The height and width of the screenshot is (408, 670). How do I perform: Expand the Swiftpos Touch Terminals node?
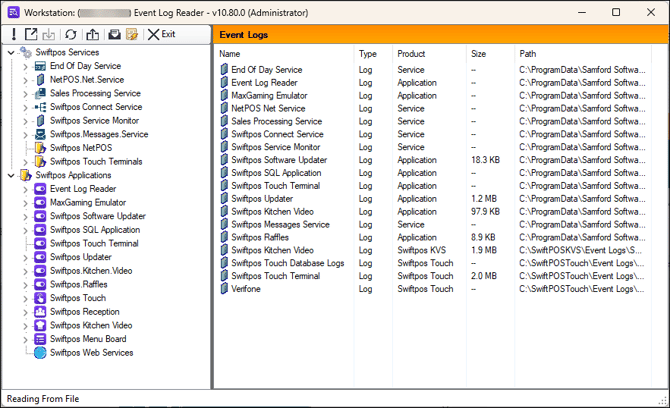[x=25, y=162]
